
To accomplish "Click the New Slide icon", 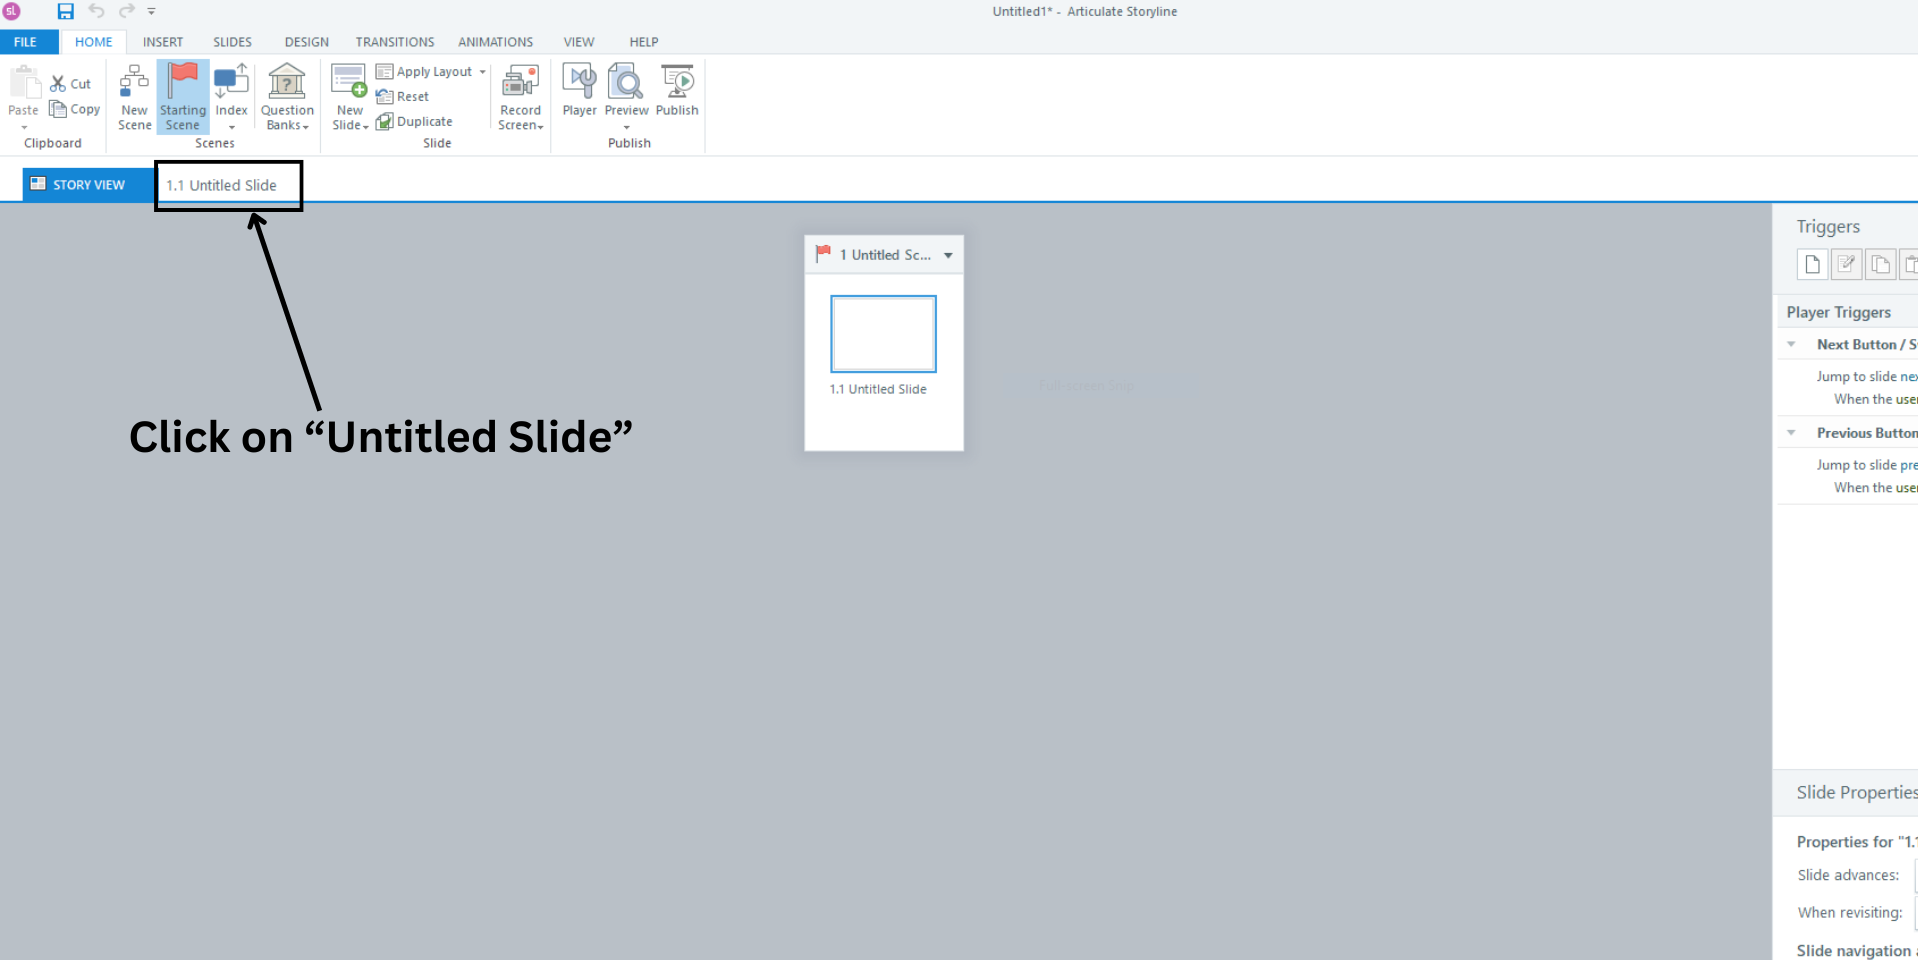I will (349, 82).
